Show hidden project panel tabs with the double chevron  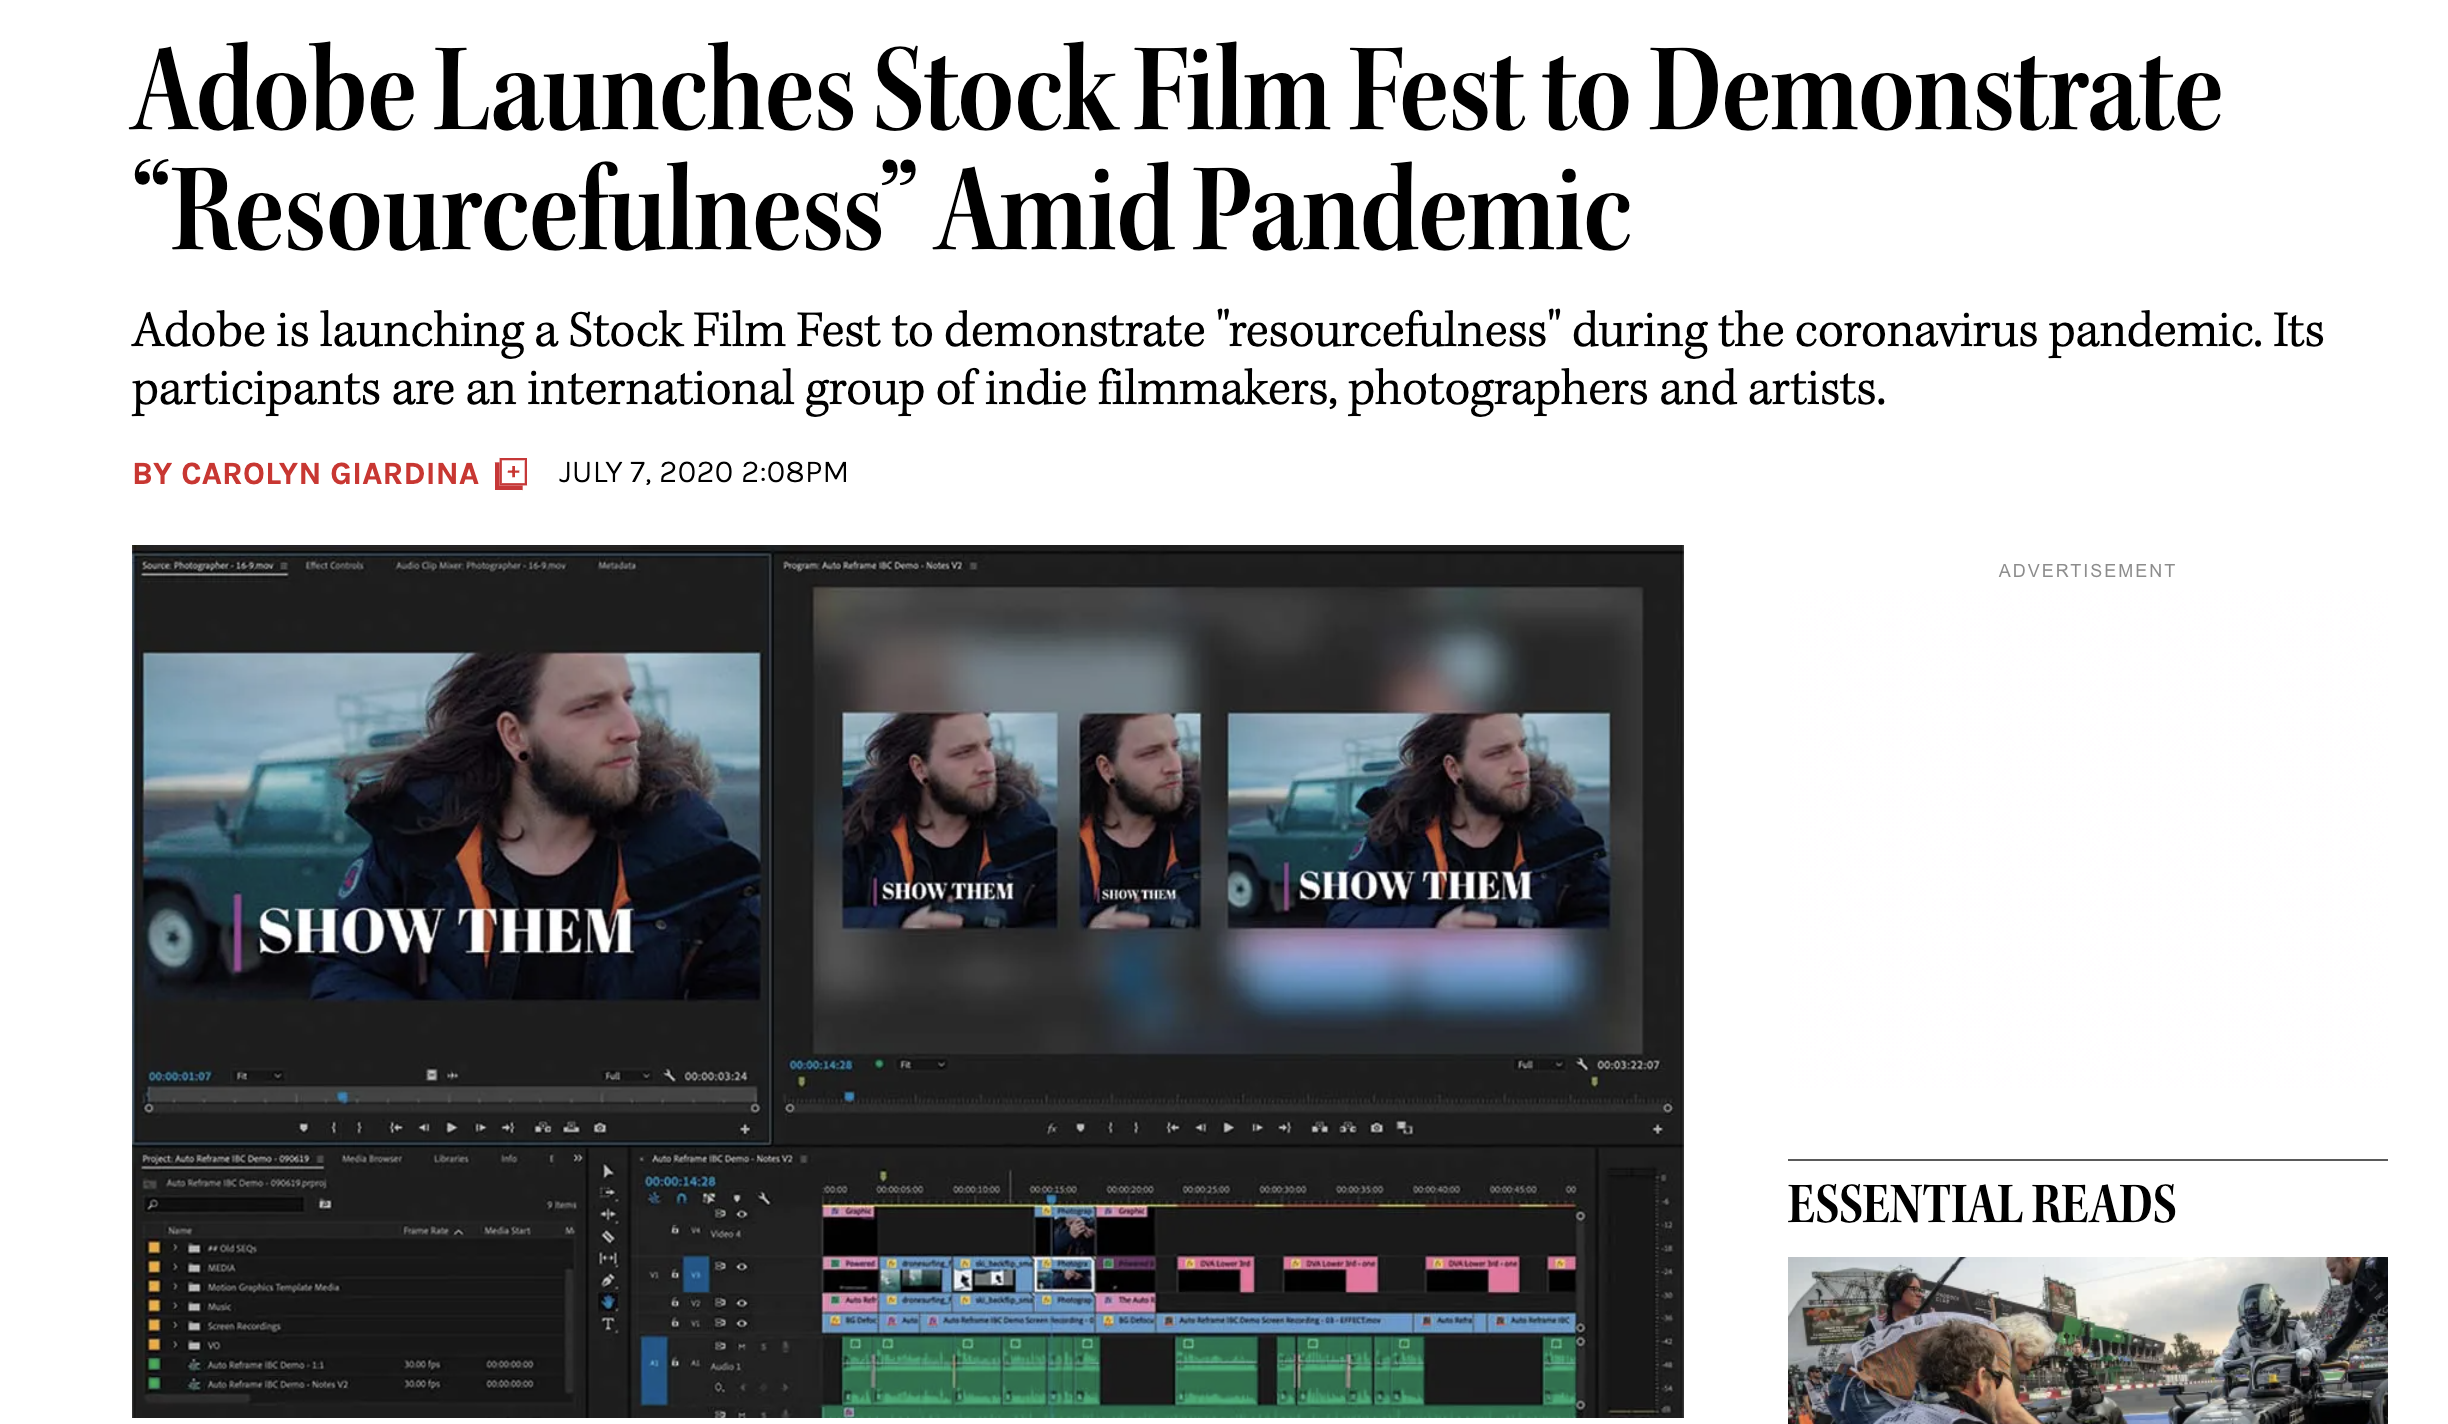coord(577,1159)
